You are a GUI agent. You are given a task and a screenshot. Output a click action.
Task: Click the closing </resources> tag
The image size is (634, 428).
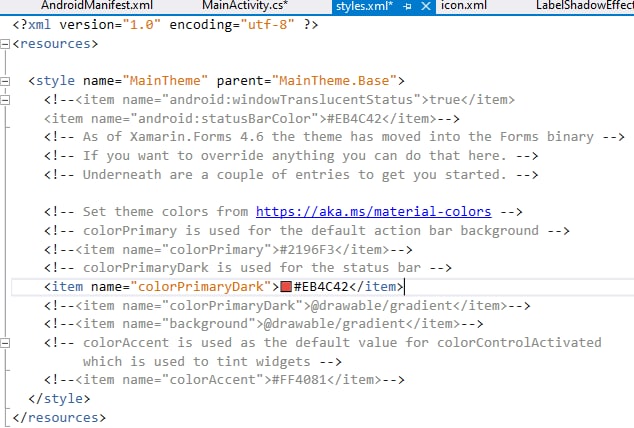tap(59, 417)
